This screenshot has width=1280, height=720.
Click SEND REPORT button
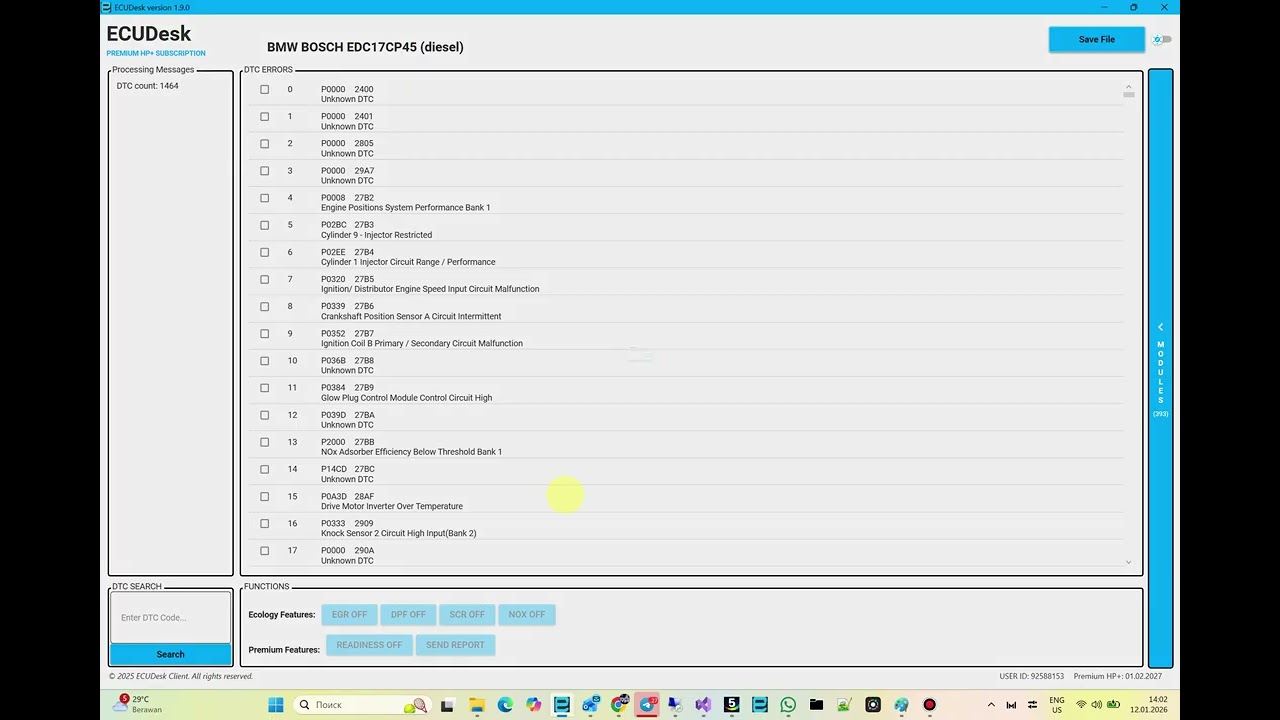pyautogui.click(x=455, y=645)
